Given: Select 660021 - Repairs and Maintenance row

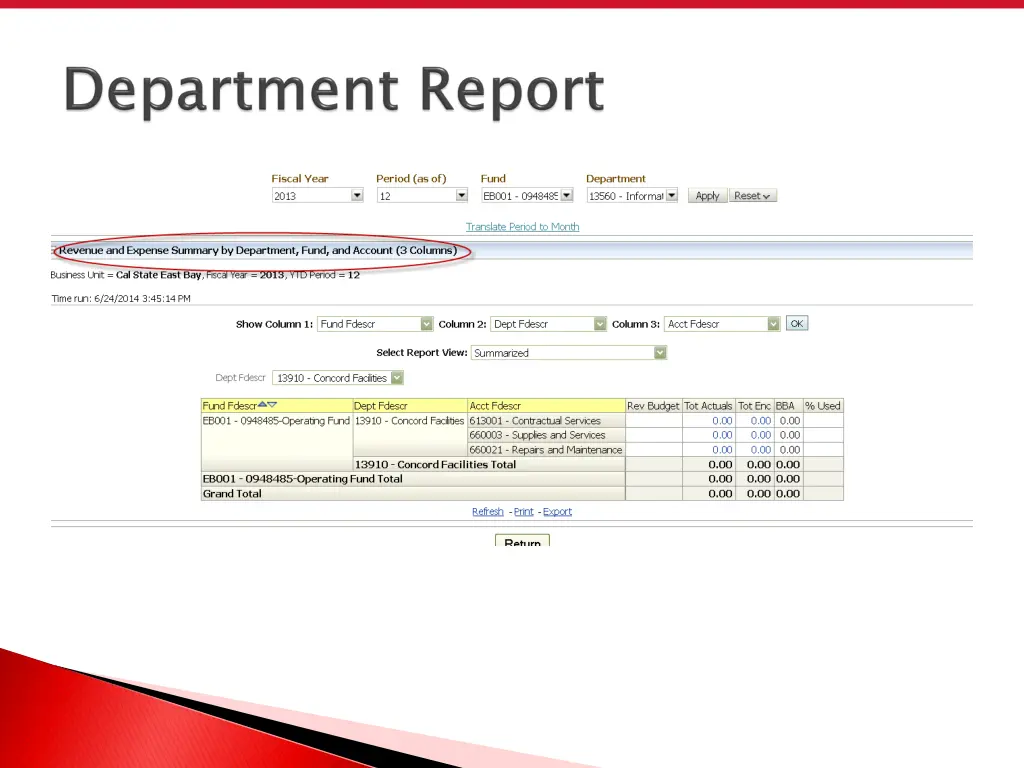Looking at the screenshot, I should point(546,449).
